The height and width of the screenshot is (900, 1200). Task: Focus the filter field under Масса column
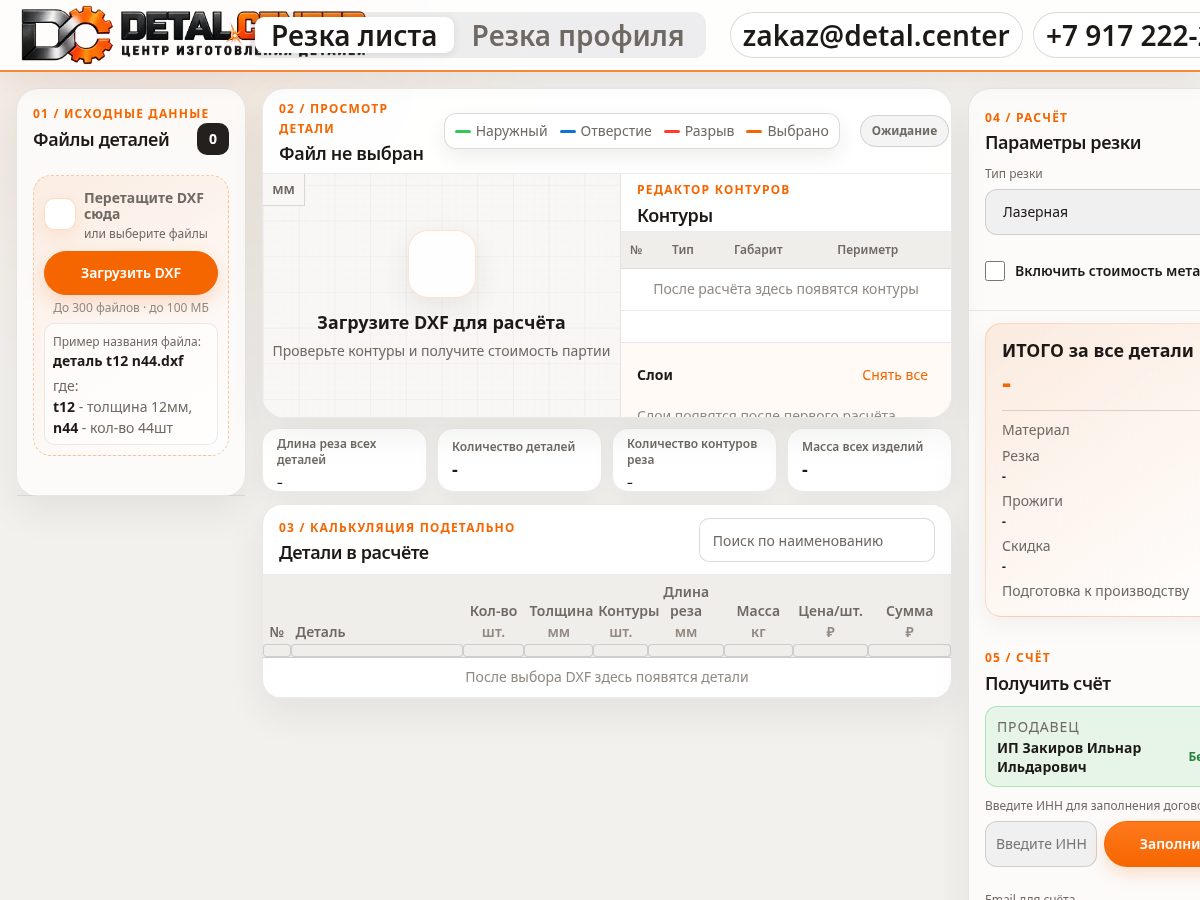758,651
